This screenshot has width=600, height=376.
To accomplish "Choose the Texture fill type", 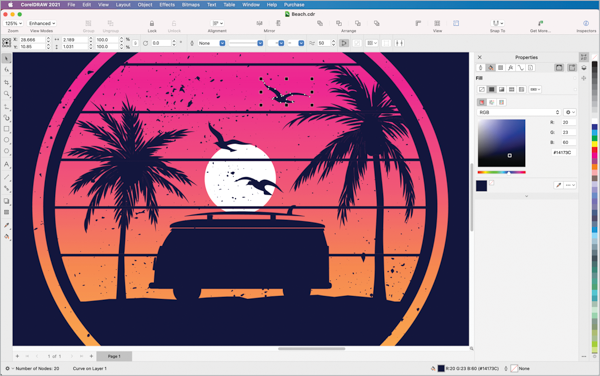I will (521, 90).
